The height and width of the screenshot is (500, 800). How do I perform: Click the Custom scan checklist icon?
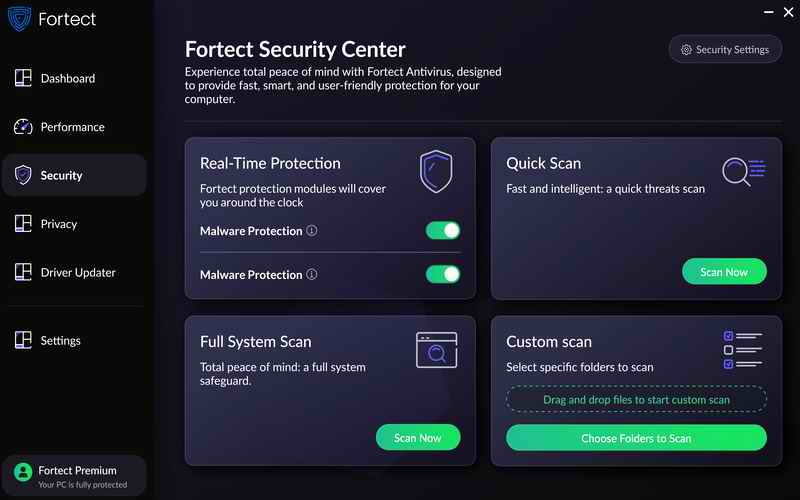coord(742,350)
